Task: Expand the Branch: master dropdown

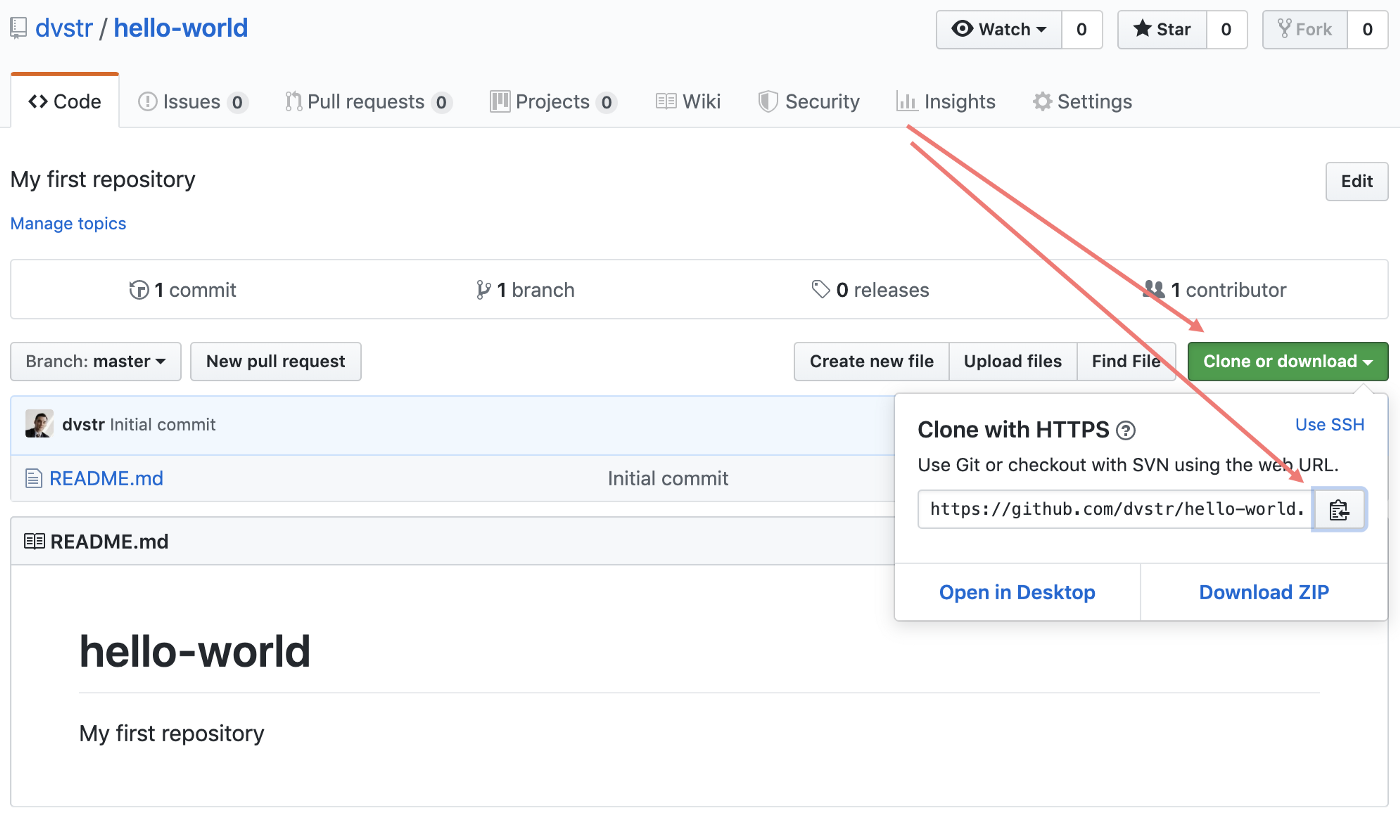Action: point(96,361)
